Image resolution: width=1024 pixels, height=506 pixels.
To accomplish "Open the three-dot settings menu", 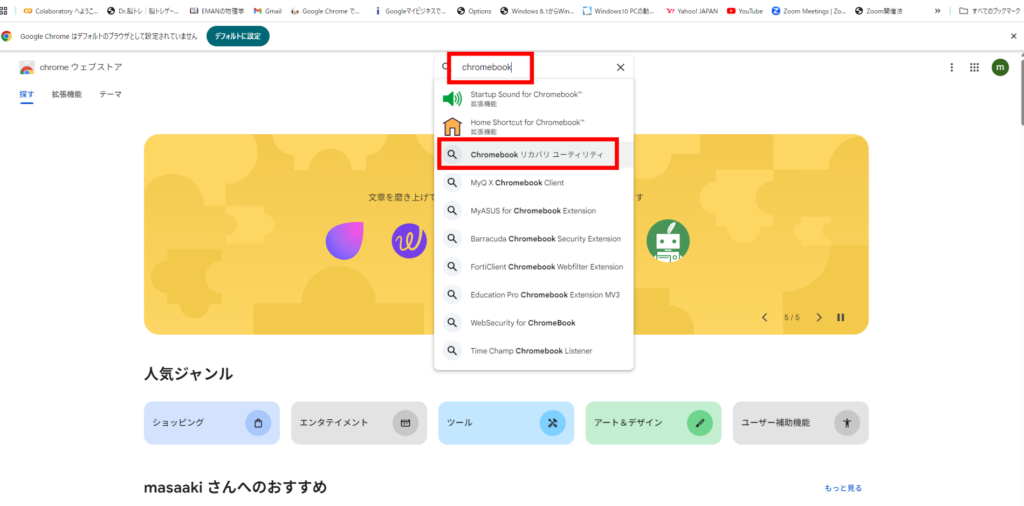I will pos(951,67).
